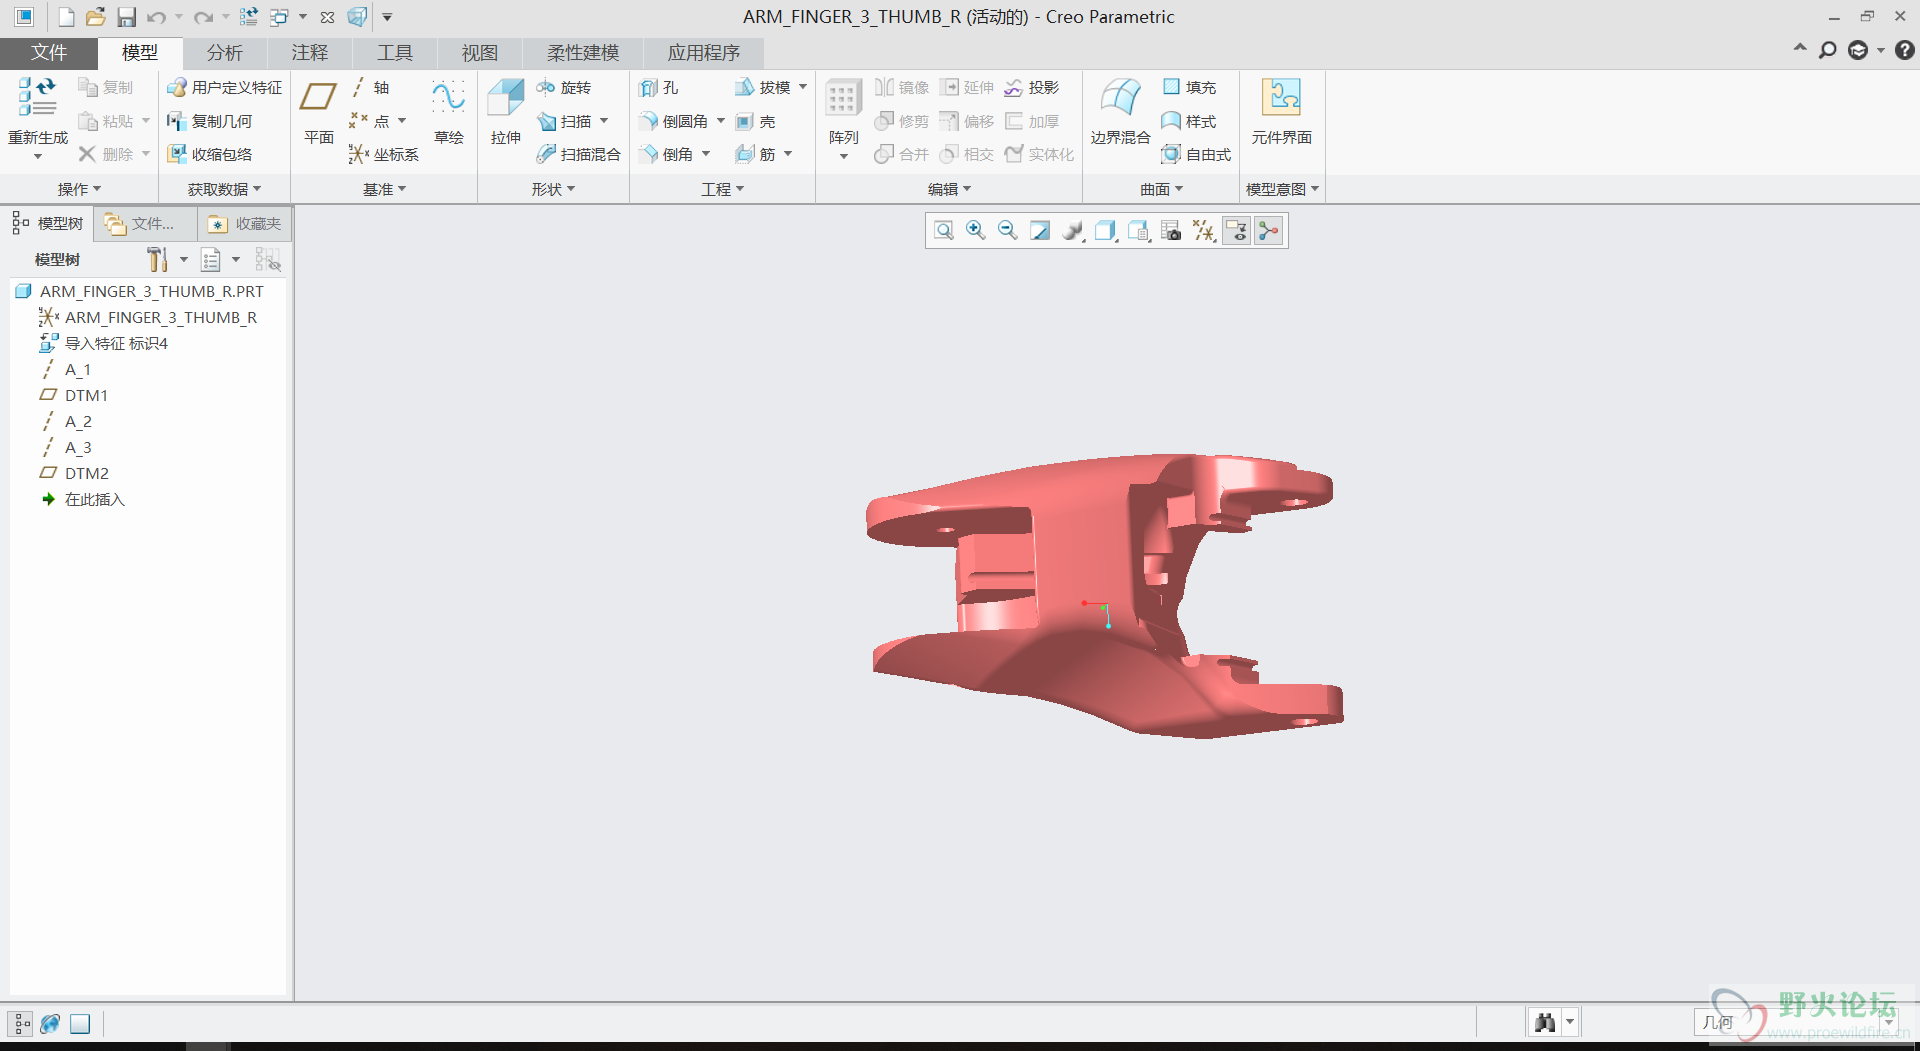Switch to the Annotate (注释) ribbon tab
The image size is (1920, 1051).
pos(309,53)
